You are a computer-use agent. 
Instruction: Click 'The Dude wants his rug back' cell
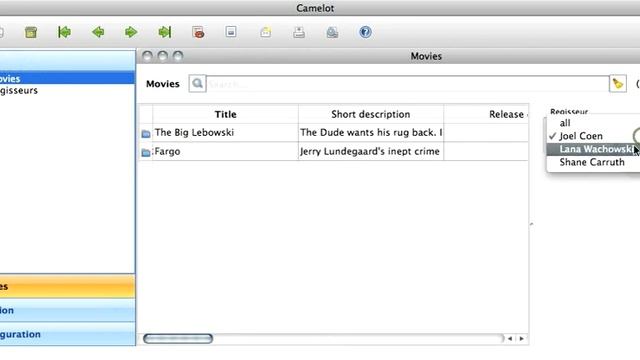(371, 133)
